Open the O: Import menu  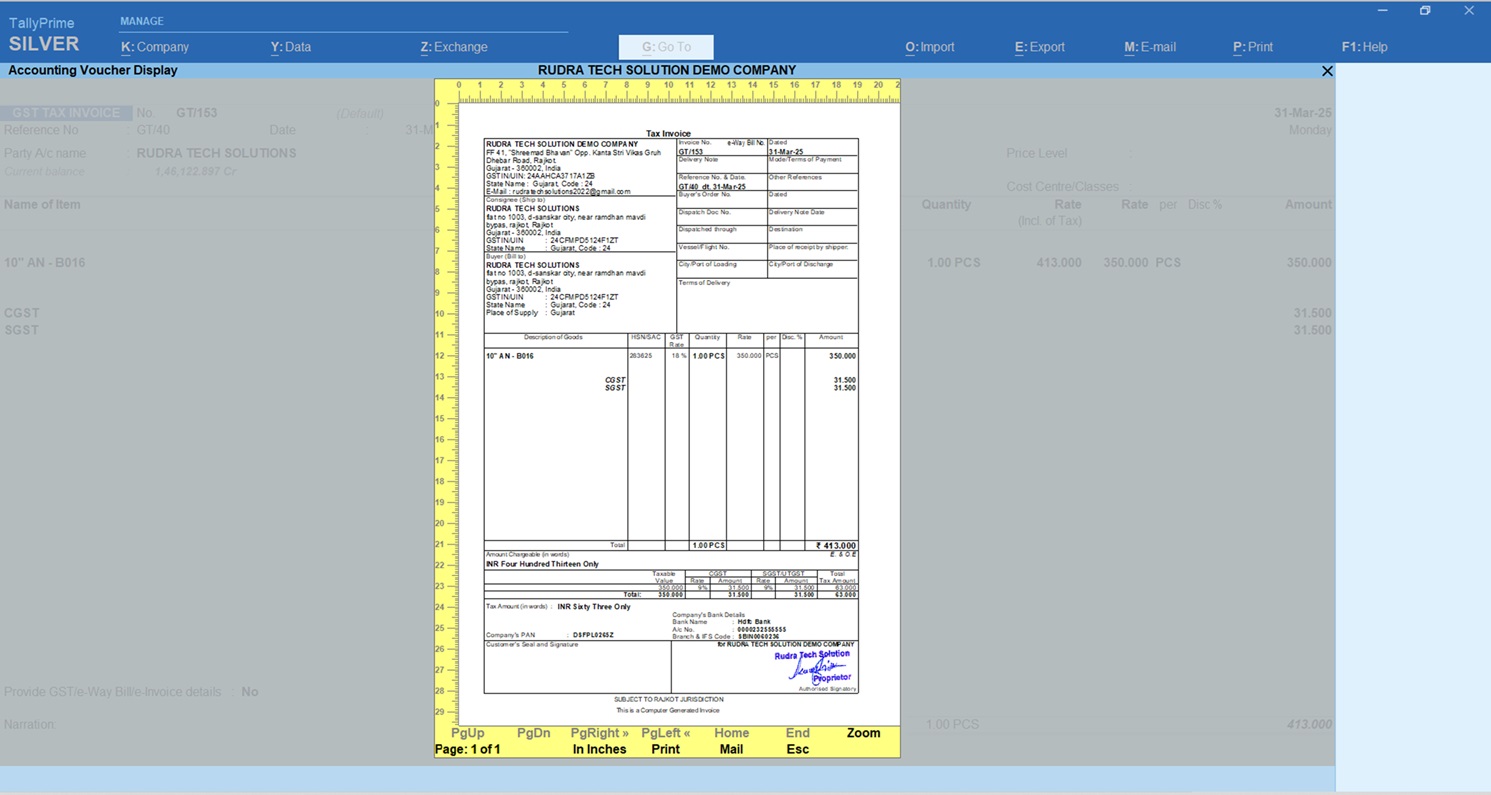pos(930,47)
